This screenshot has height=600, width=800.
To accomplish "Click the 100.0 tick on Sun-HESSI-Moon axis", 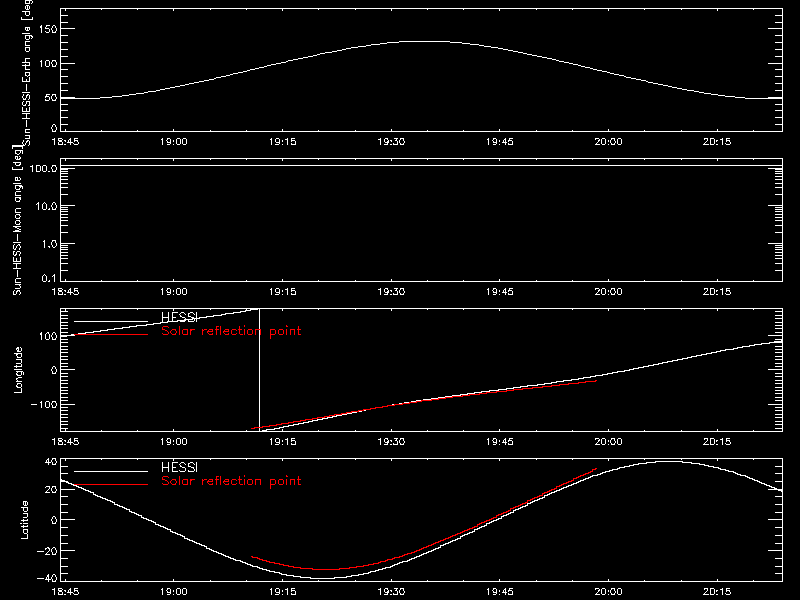I will (x=43, y=168).
